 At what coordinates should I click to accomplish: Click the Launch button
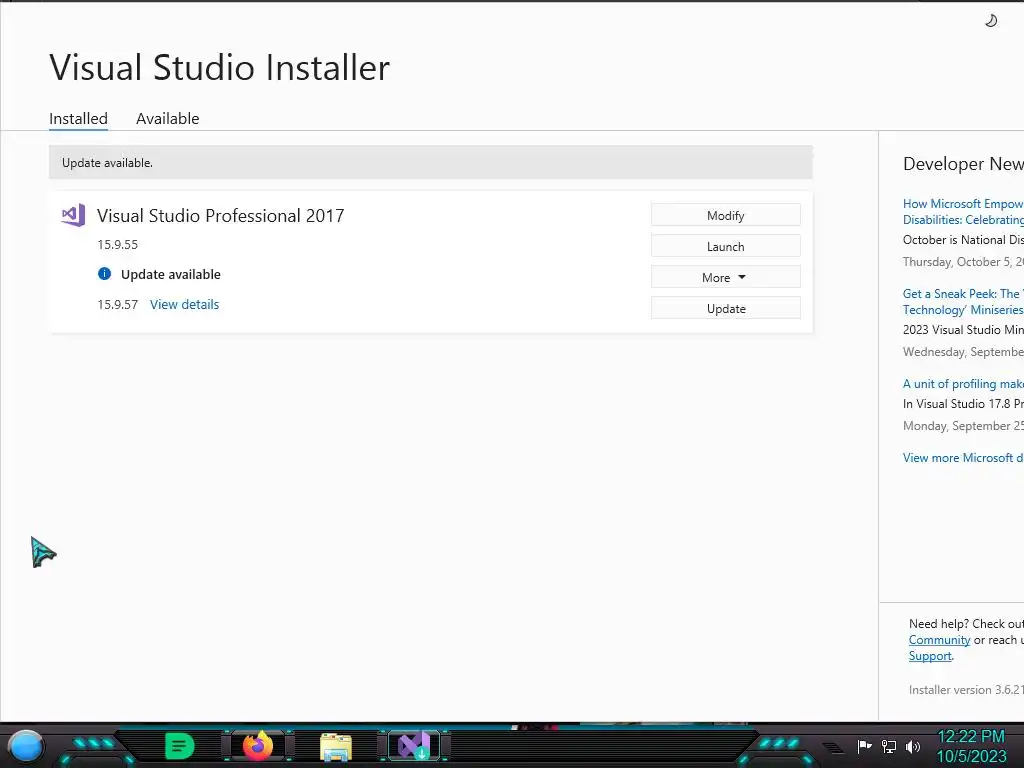point(726,246)
